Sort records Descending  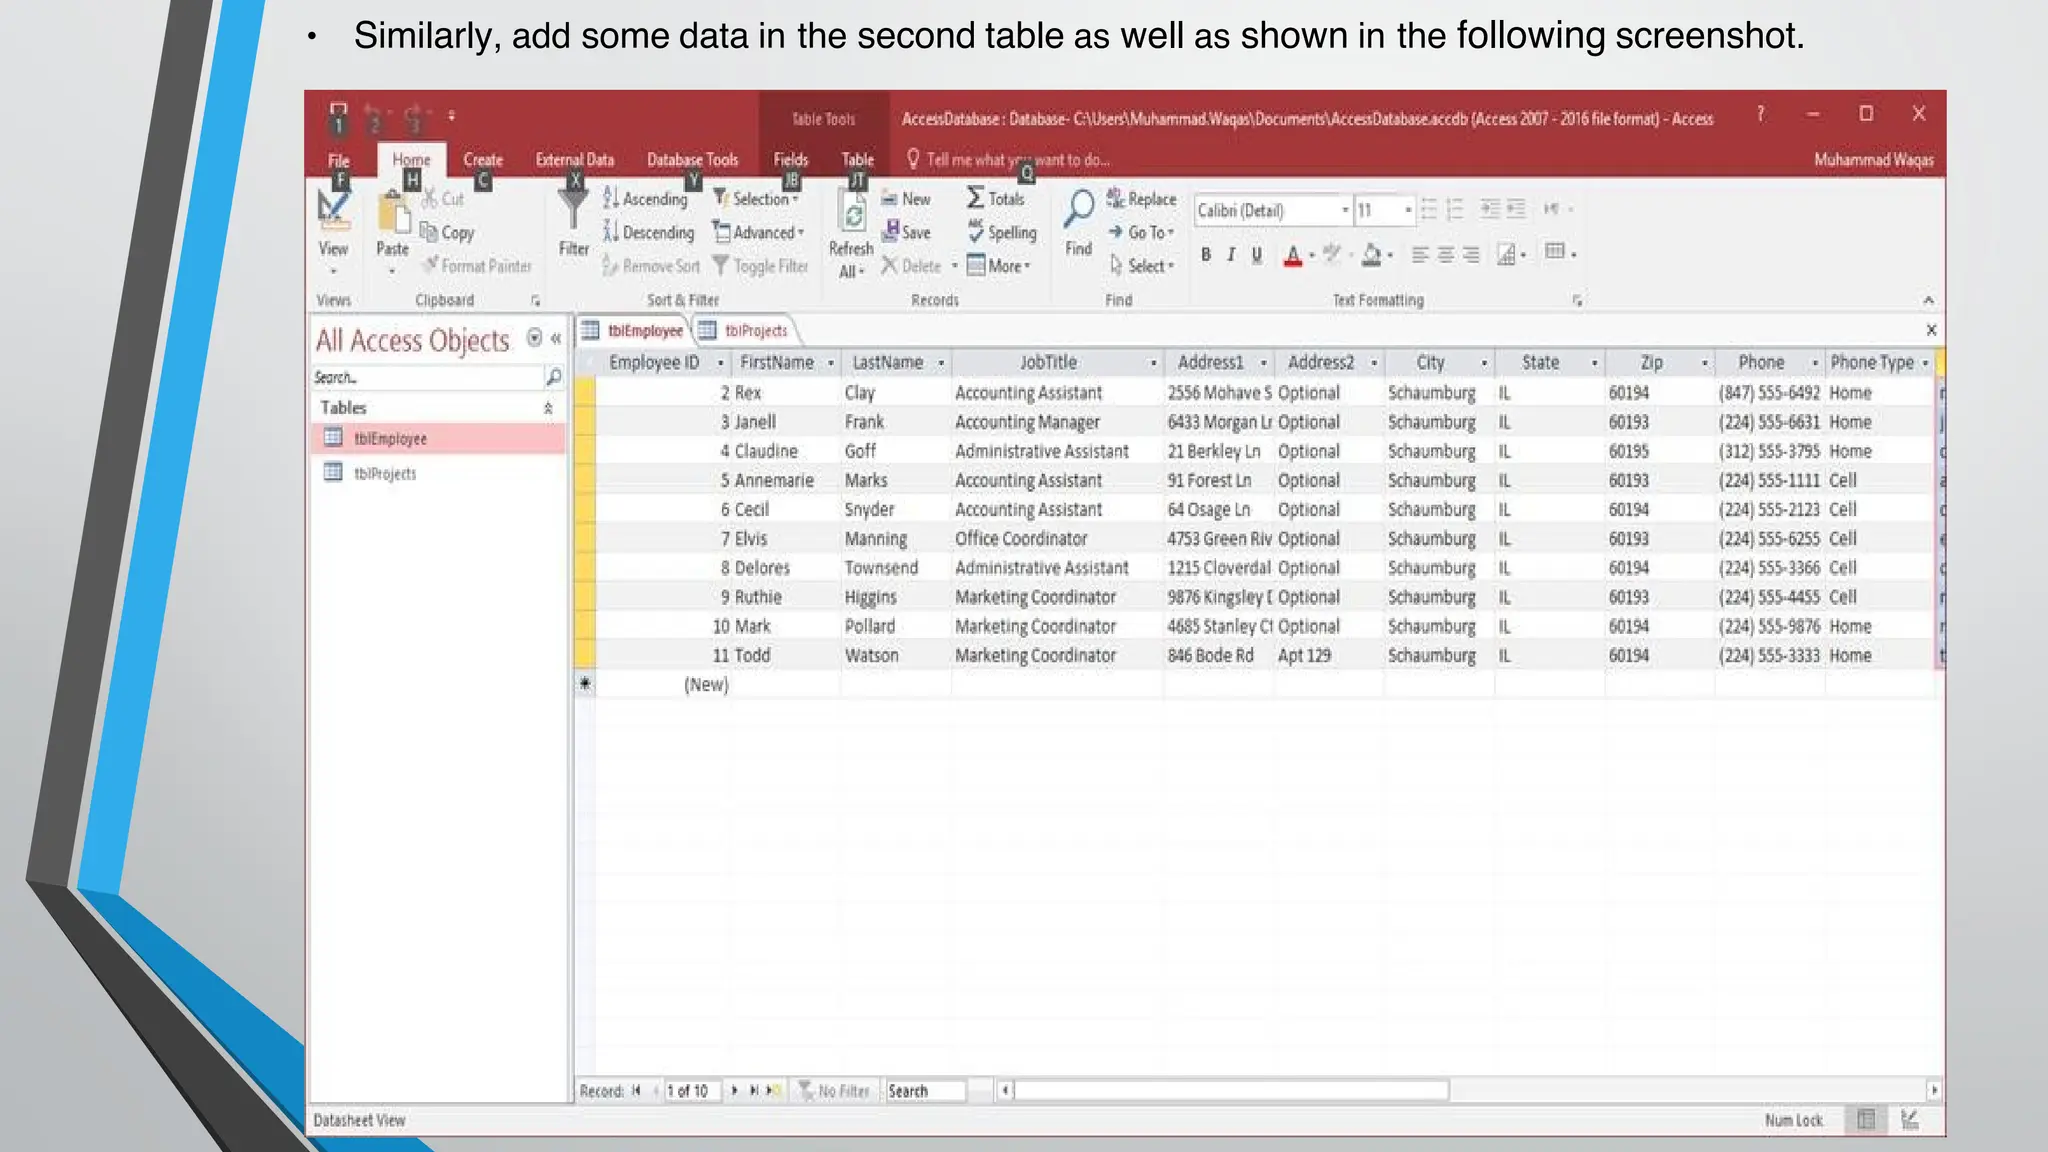(x=648, y=232)
